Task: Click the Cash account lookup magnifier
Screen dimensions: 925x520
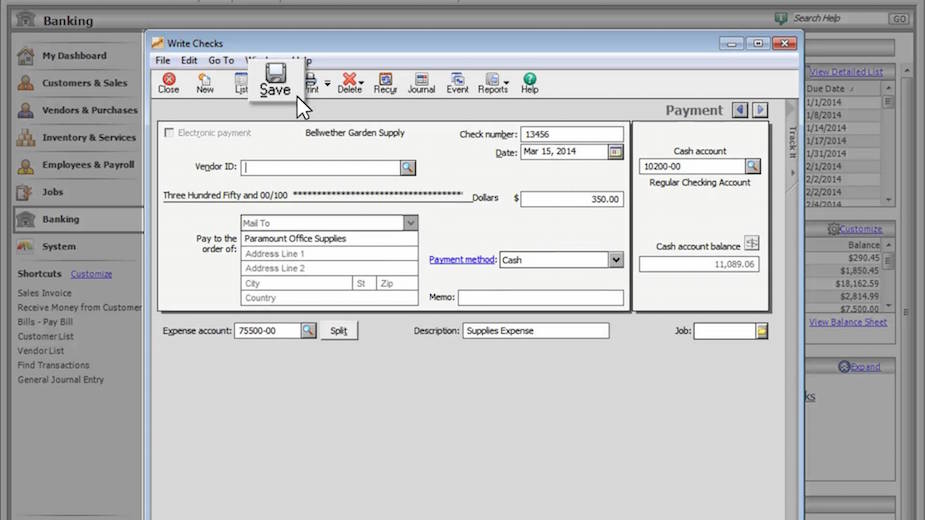Action: tap(752, 166)
